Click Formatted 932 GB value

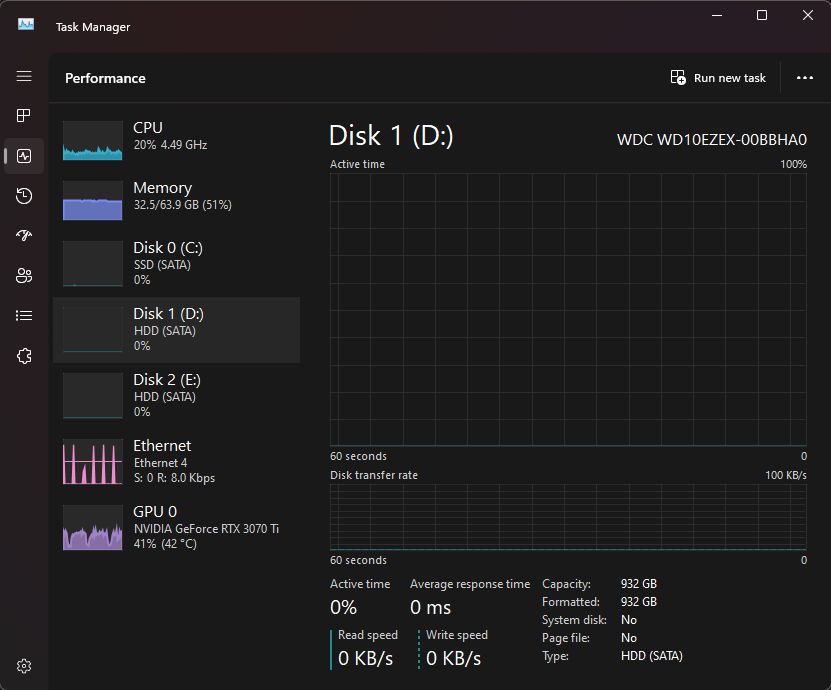[x=639, y=601]
